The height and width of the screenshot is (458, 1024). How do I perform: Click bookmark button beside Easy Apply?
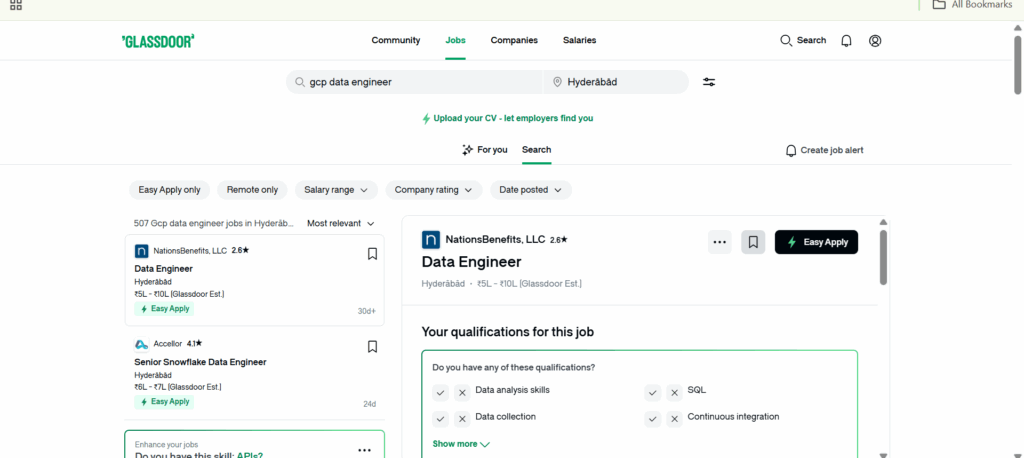[753, 242]
